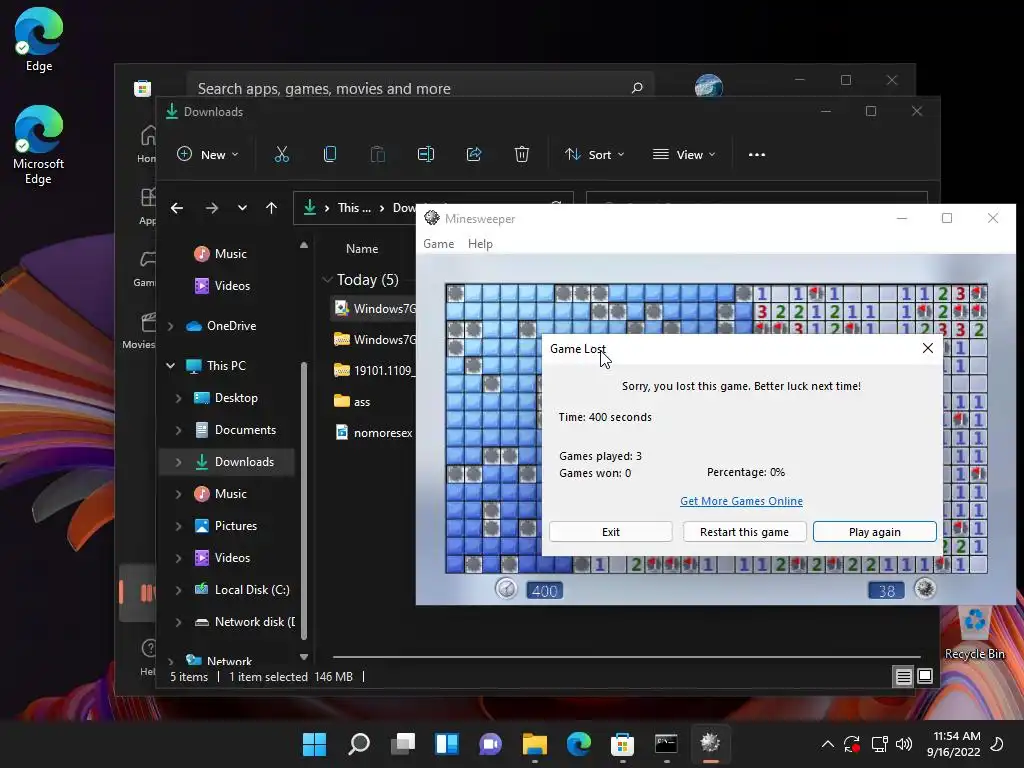The width and height of the screenshot is (1024, 768).
Task: Select the 'ass' folder in Downloads
Action: (352, 401)
